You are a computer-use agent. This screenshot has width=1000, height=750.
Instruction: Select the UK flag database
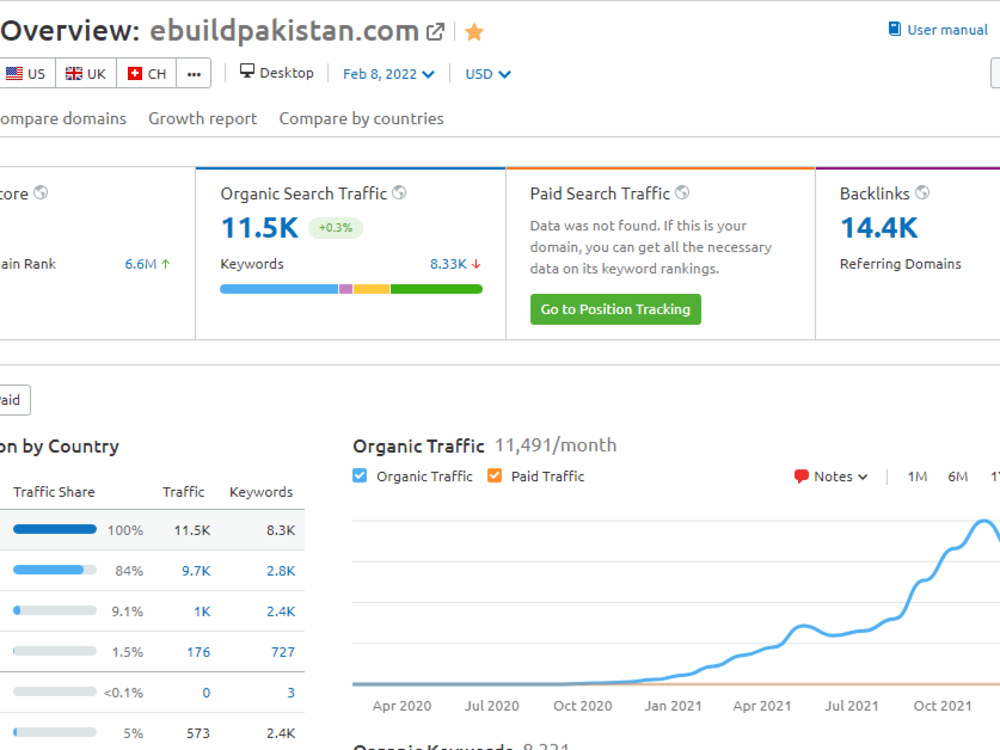point(85,74)
